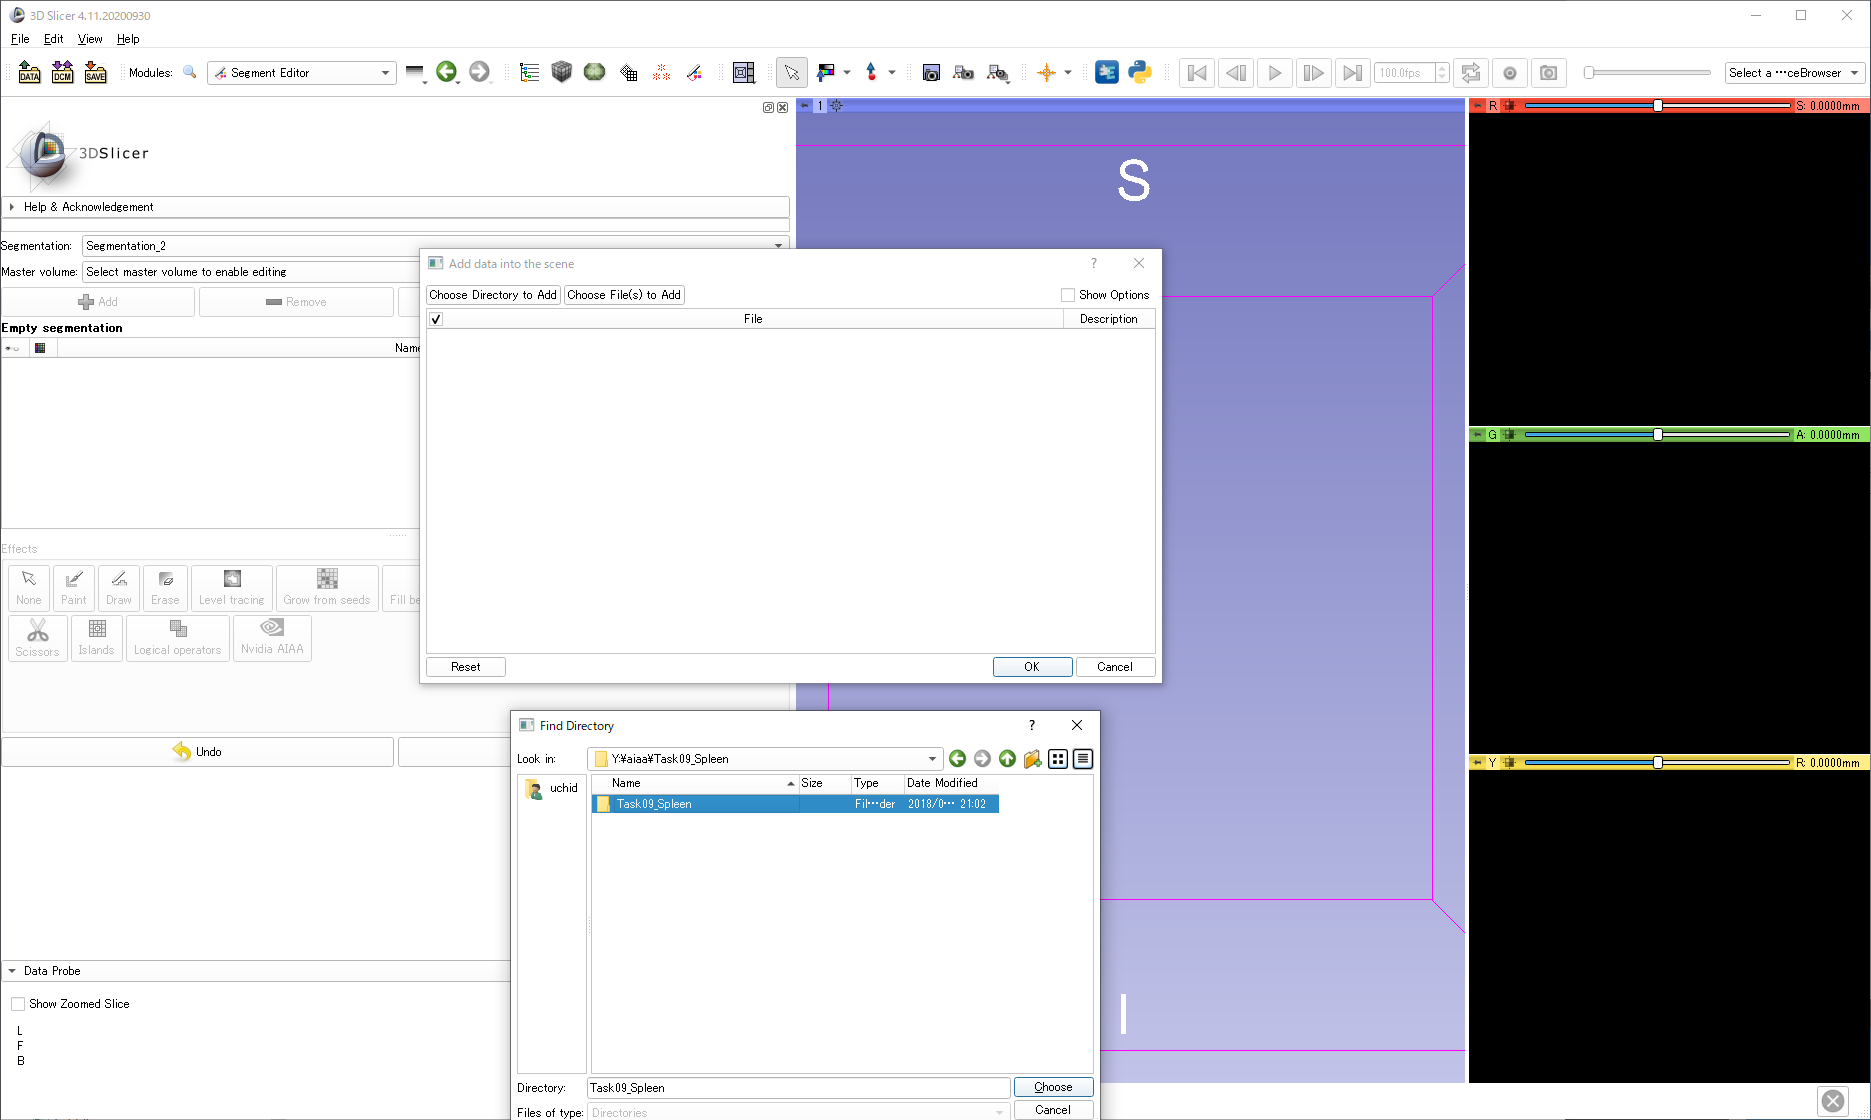Go back in Find Directory dialog
The image size is (1871, 1120).
957,759
